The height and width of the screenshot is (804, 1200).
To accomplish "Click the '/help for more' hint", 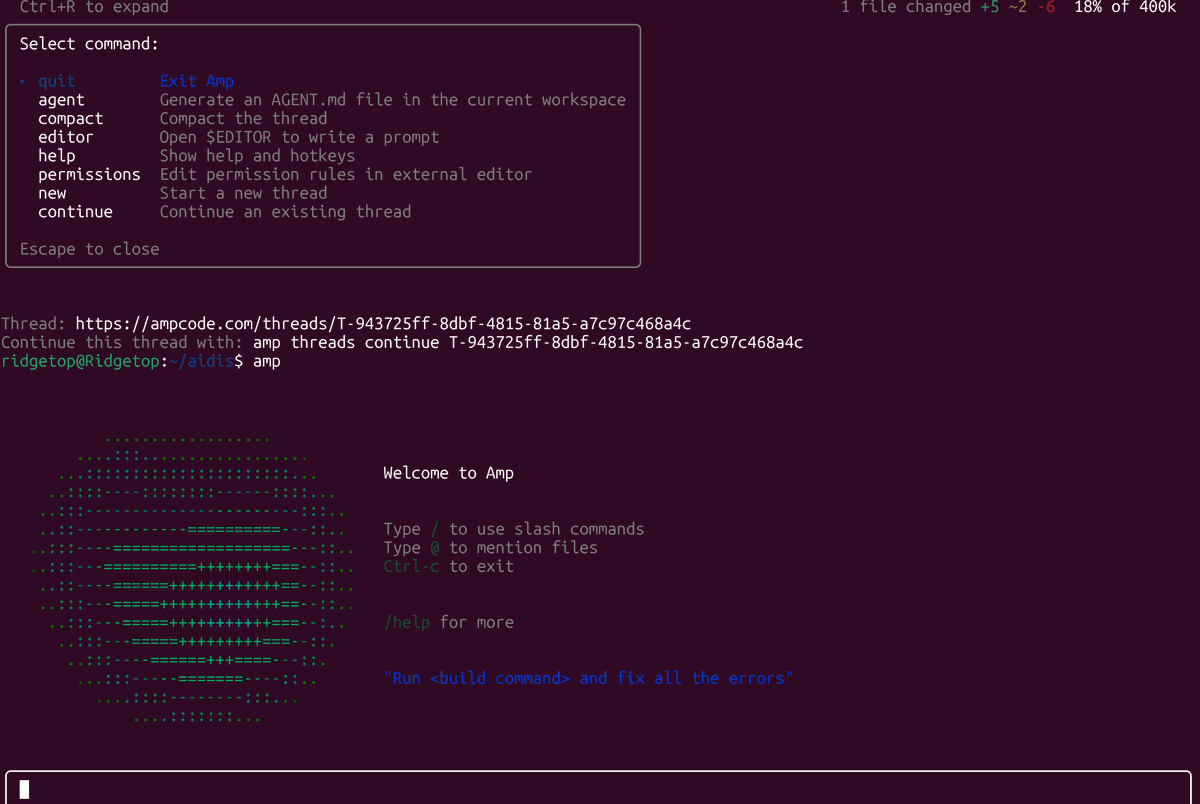I will pyautogui.click(x=449, y=622).
